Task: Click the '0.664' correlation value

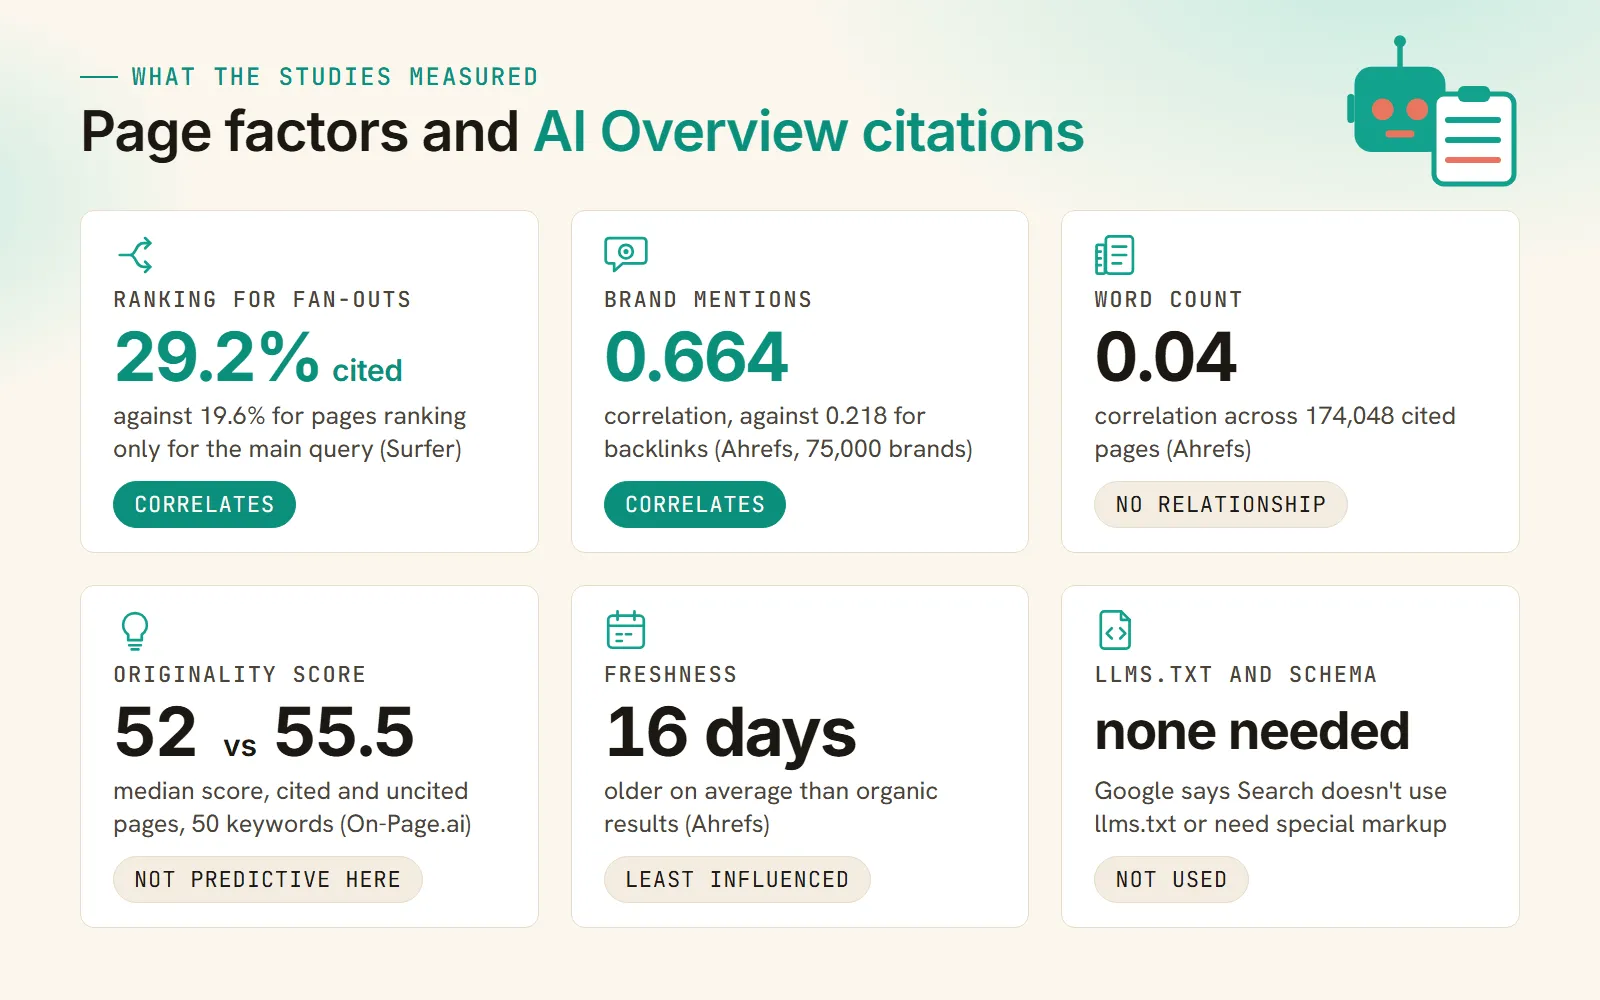Action: pyautogui.click(x=696, y=357)
